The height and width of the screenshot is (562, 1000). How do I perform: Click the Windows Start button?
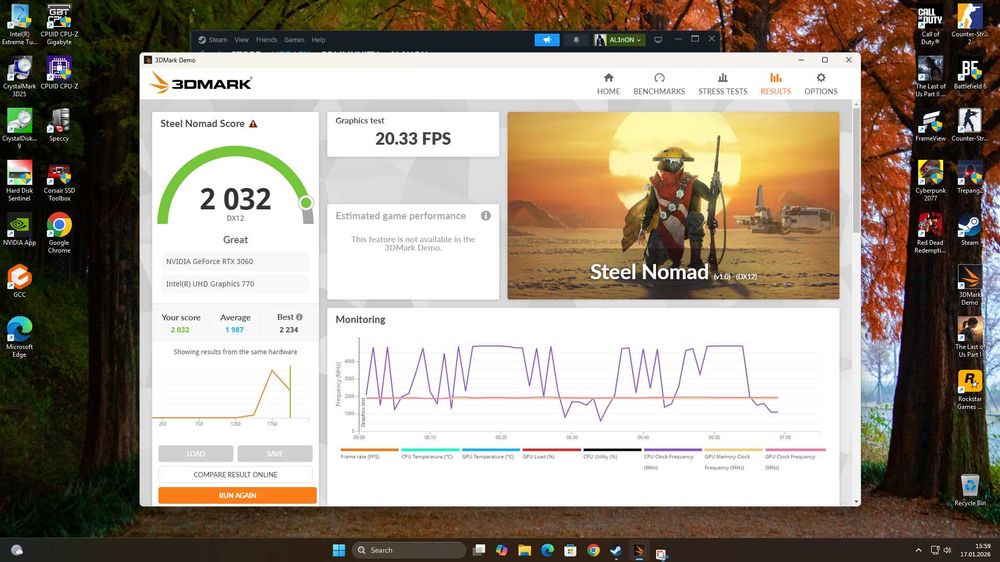pyautogui.click(x=339, y=550)
